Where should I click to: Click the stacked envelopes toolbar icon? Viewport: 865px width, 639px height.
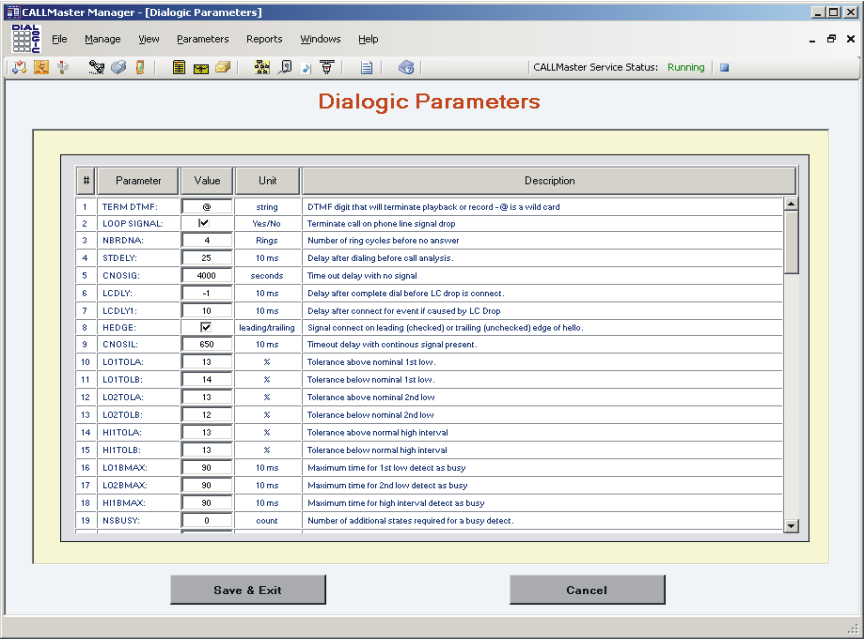point(223,67)
